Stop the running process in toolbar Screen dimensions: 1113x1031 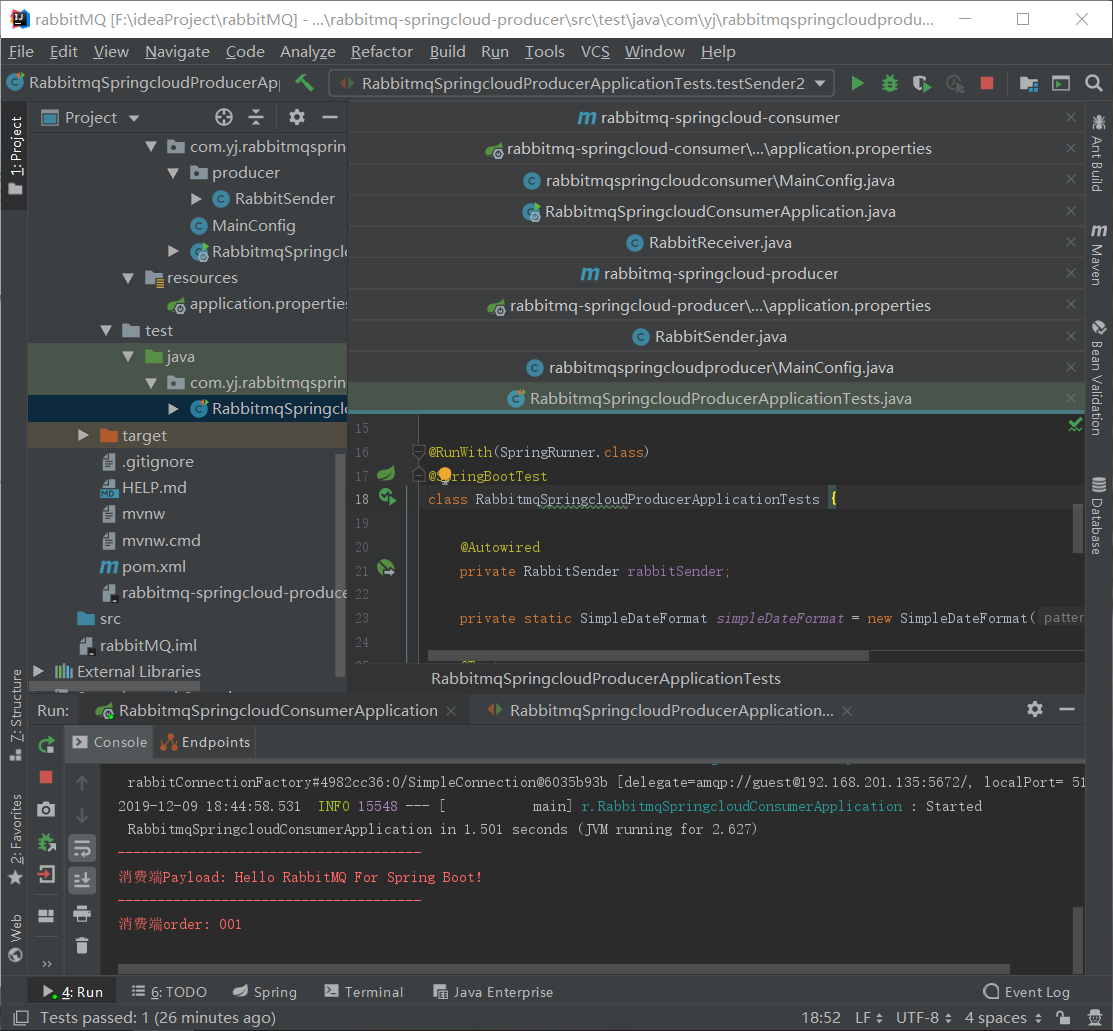pyautogui.click(x=987, y=83)
